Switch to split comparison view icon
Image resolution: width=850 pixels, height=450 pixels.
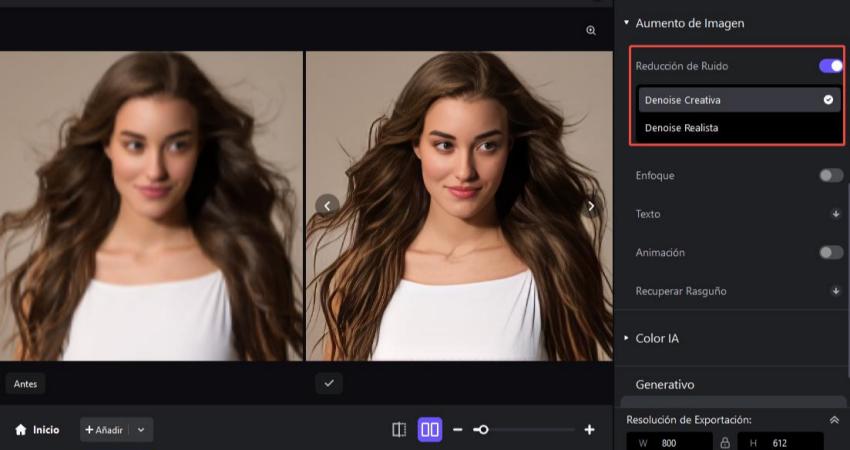[399, 429]
